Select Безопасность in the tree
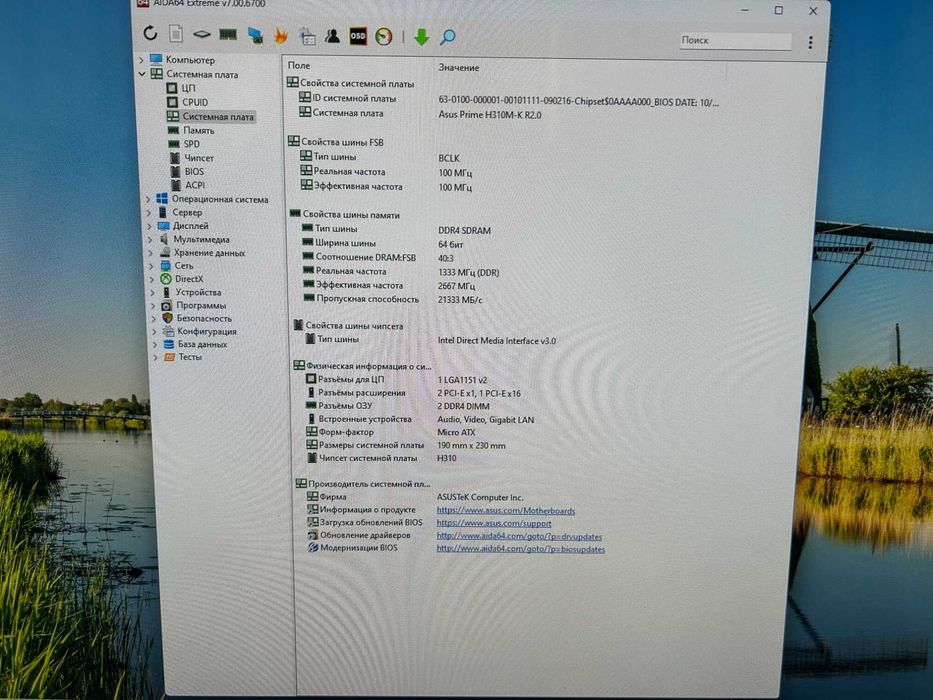933x700 pixels. 204,318
